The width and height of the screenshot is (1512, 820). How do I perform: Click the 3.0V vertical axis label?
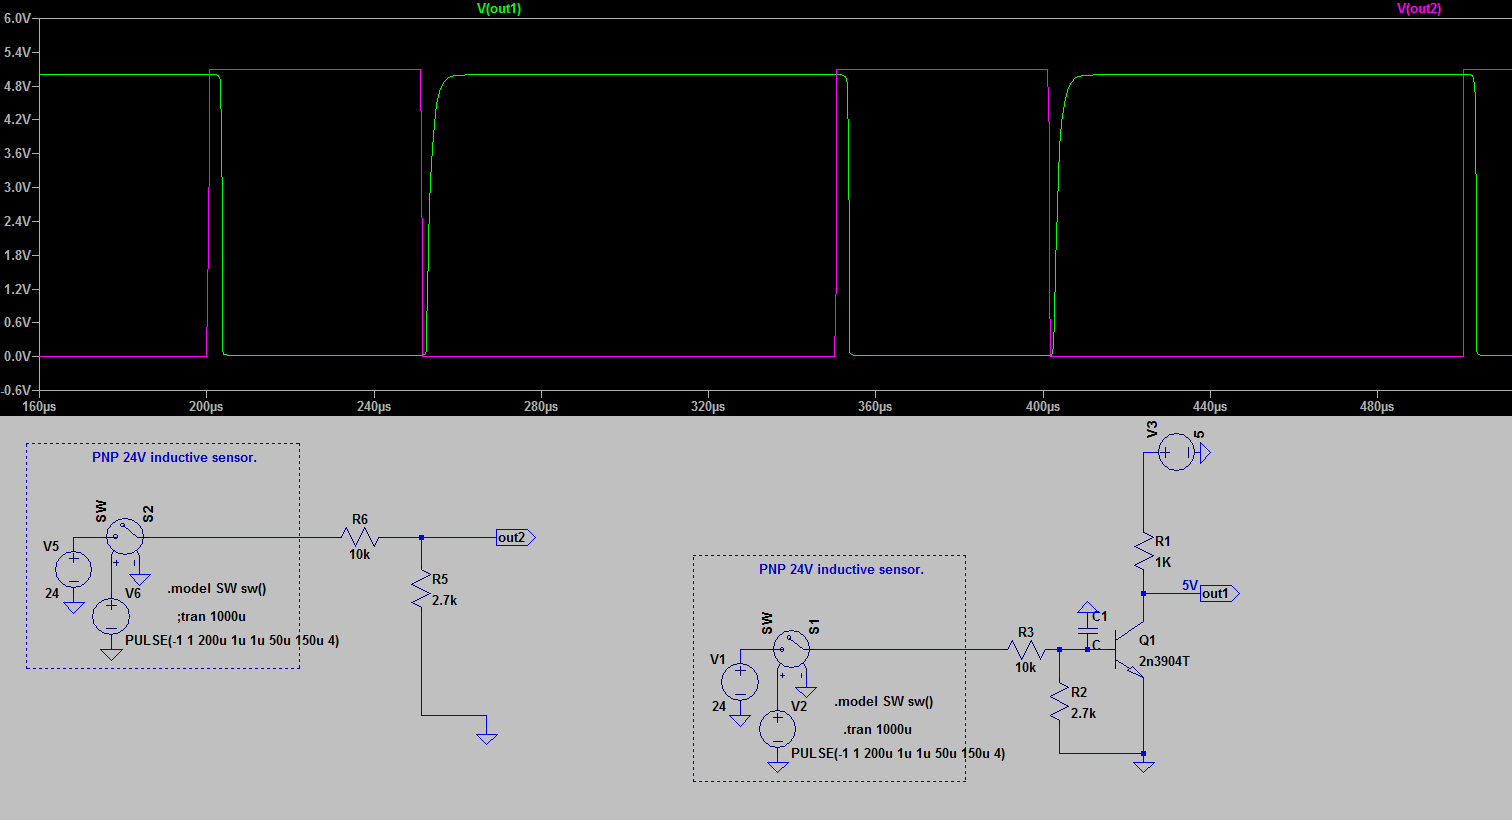(17, 187)
